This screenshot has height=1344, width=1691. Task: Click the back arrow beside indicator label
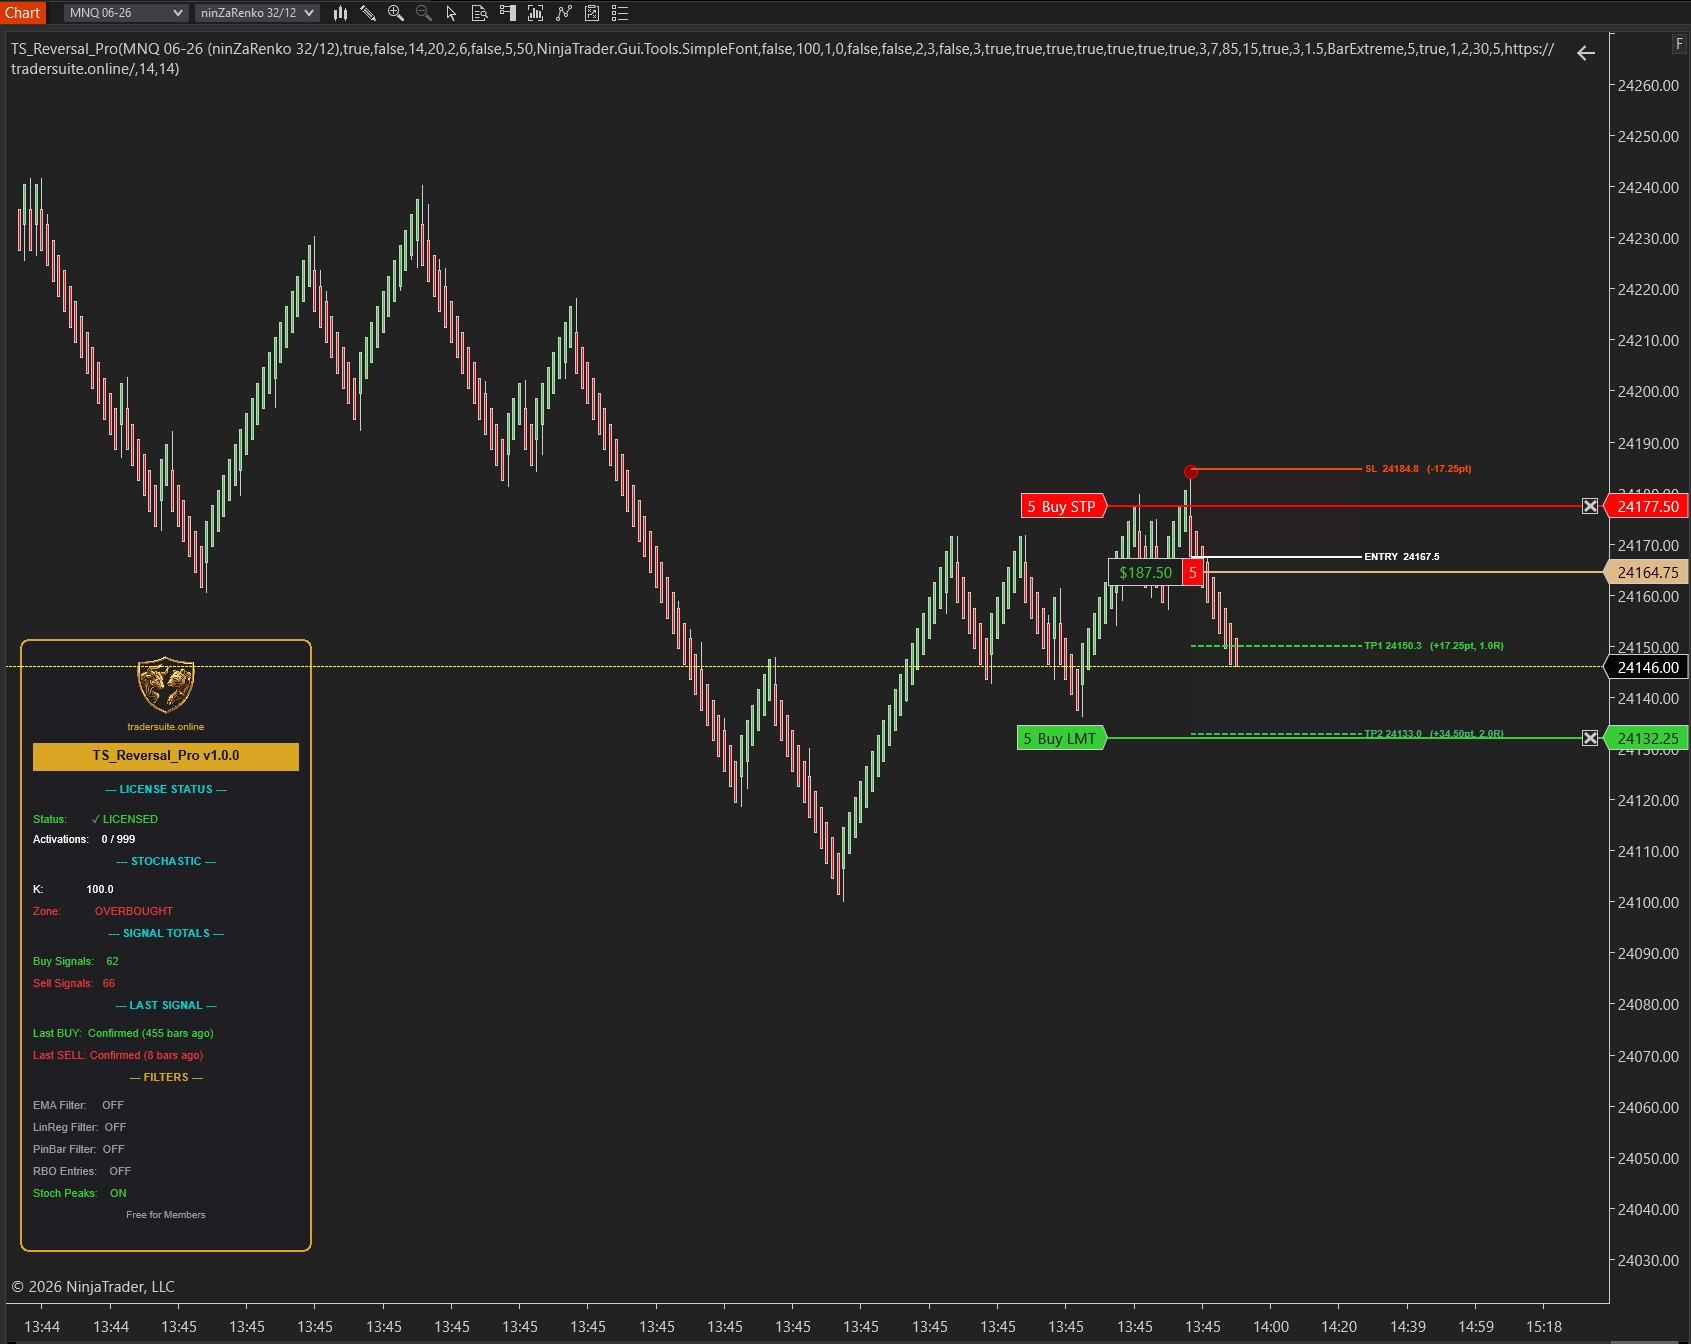(1586, 53)
